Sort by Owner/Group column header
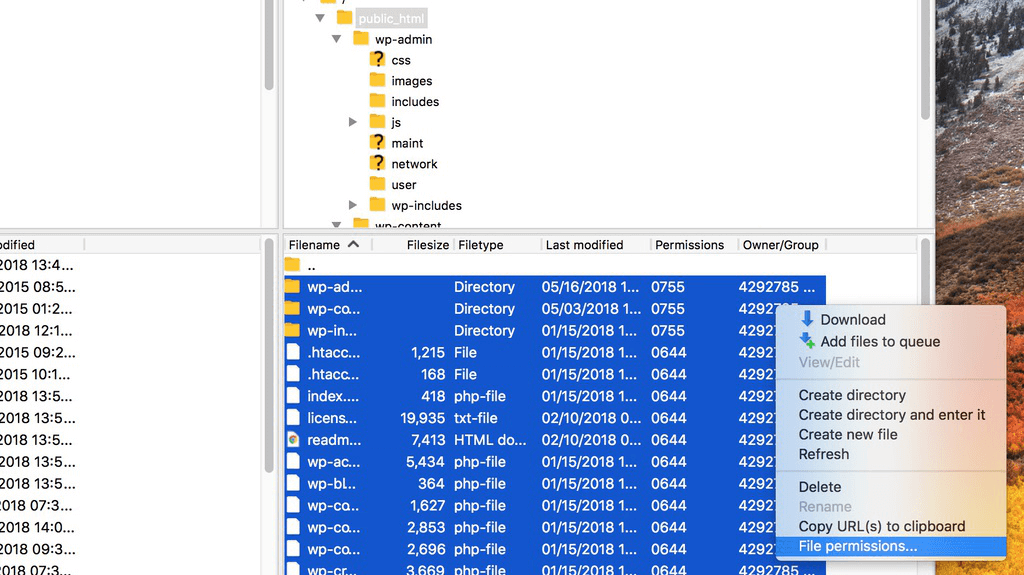This screenshot has width=1024, height=575. pyautogui.click(x=780, y=244)
